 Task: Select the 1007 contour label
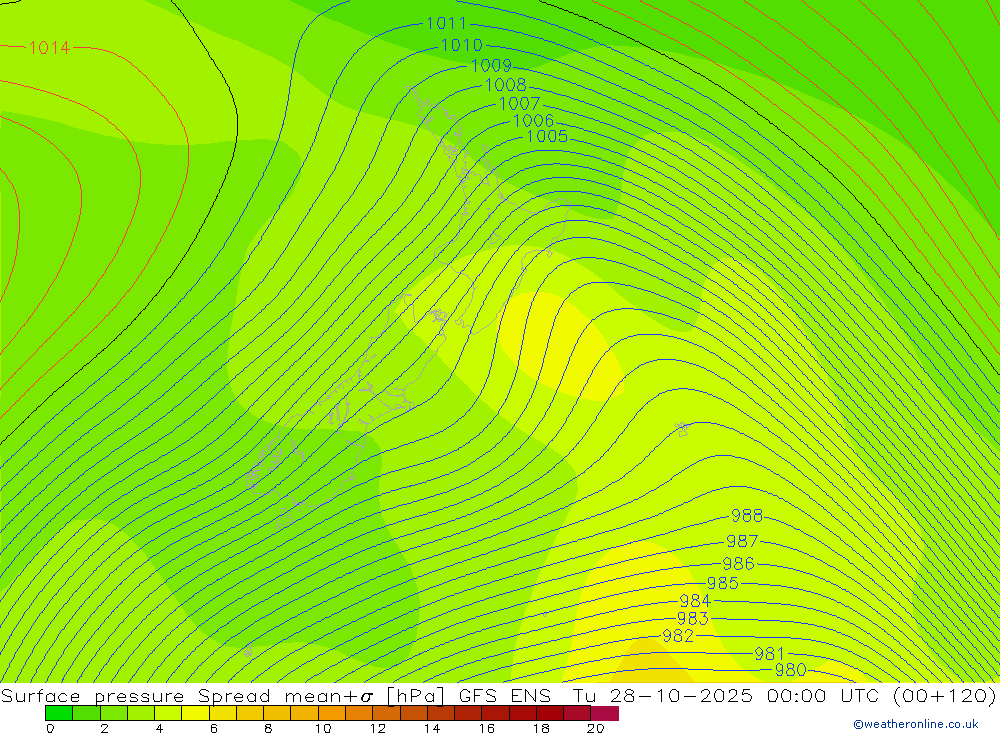tap(519, 103)
